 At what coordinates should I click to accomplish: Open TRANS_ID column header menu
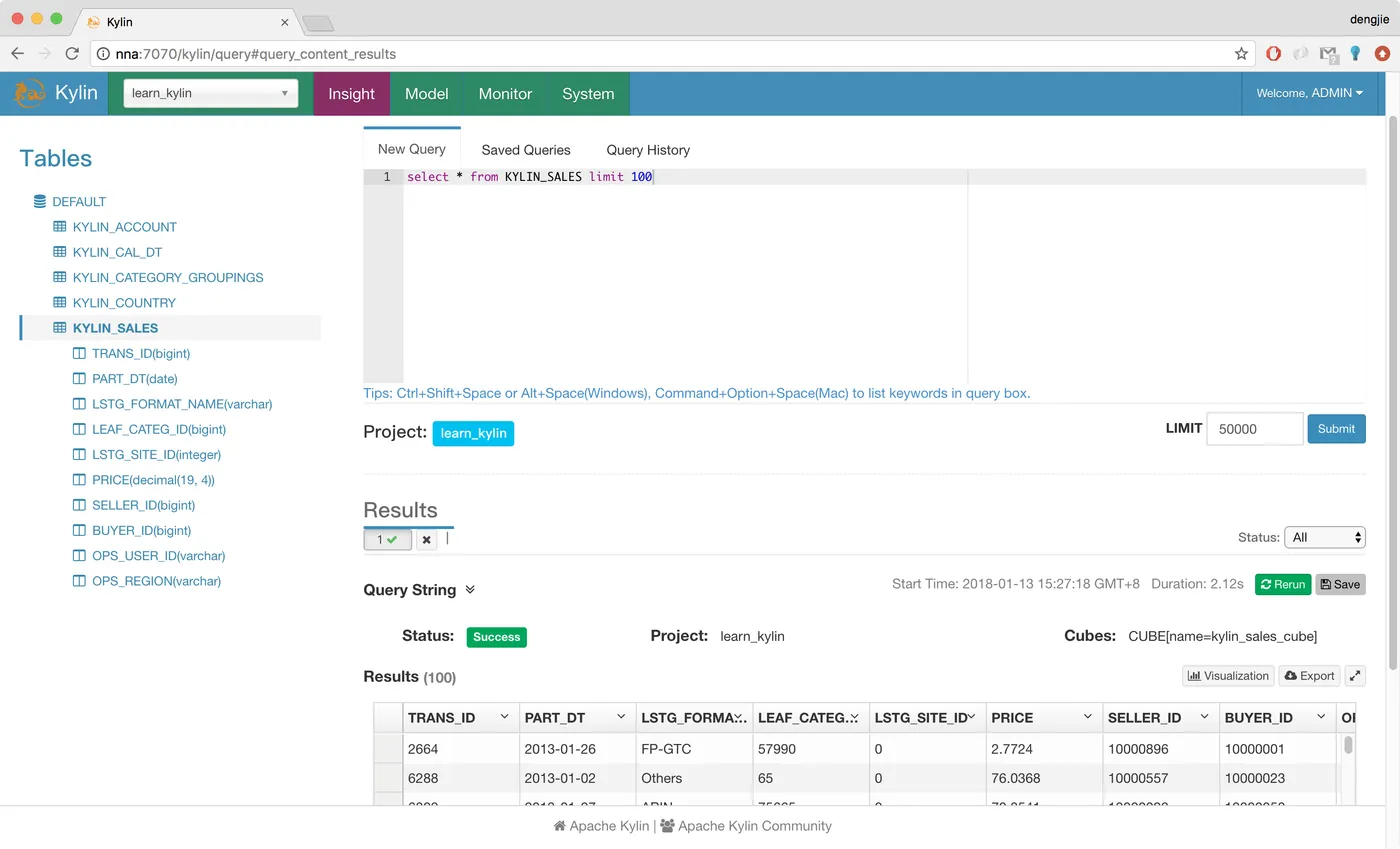click(504, 717)
